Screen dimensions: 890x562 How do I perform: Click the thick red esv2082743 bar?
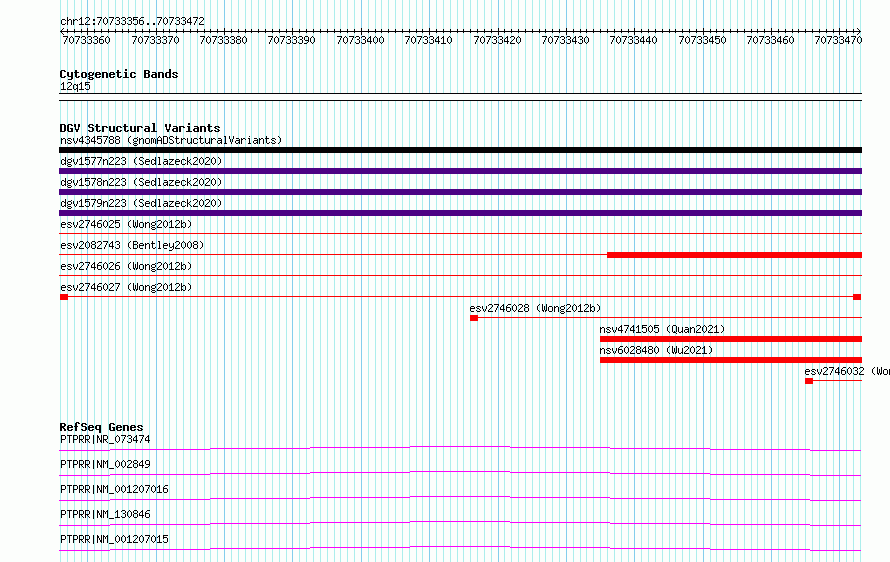click(x=734, y=255)
